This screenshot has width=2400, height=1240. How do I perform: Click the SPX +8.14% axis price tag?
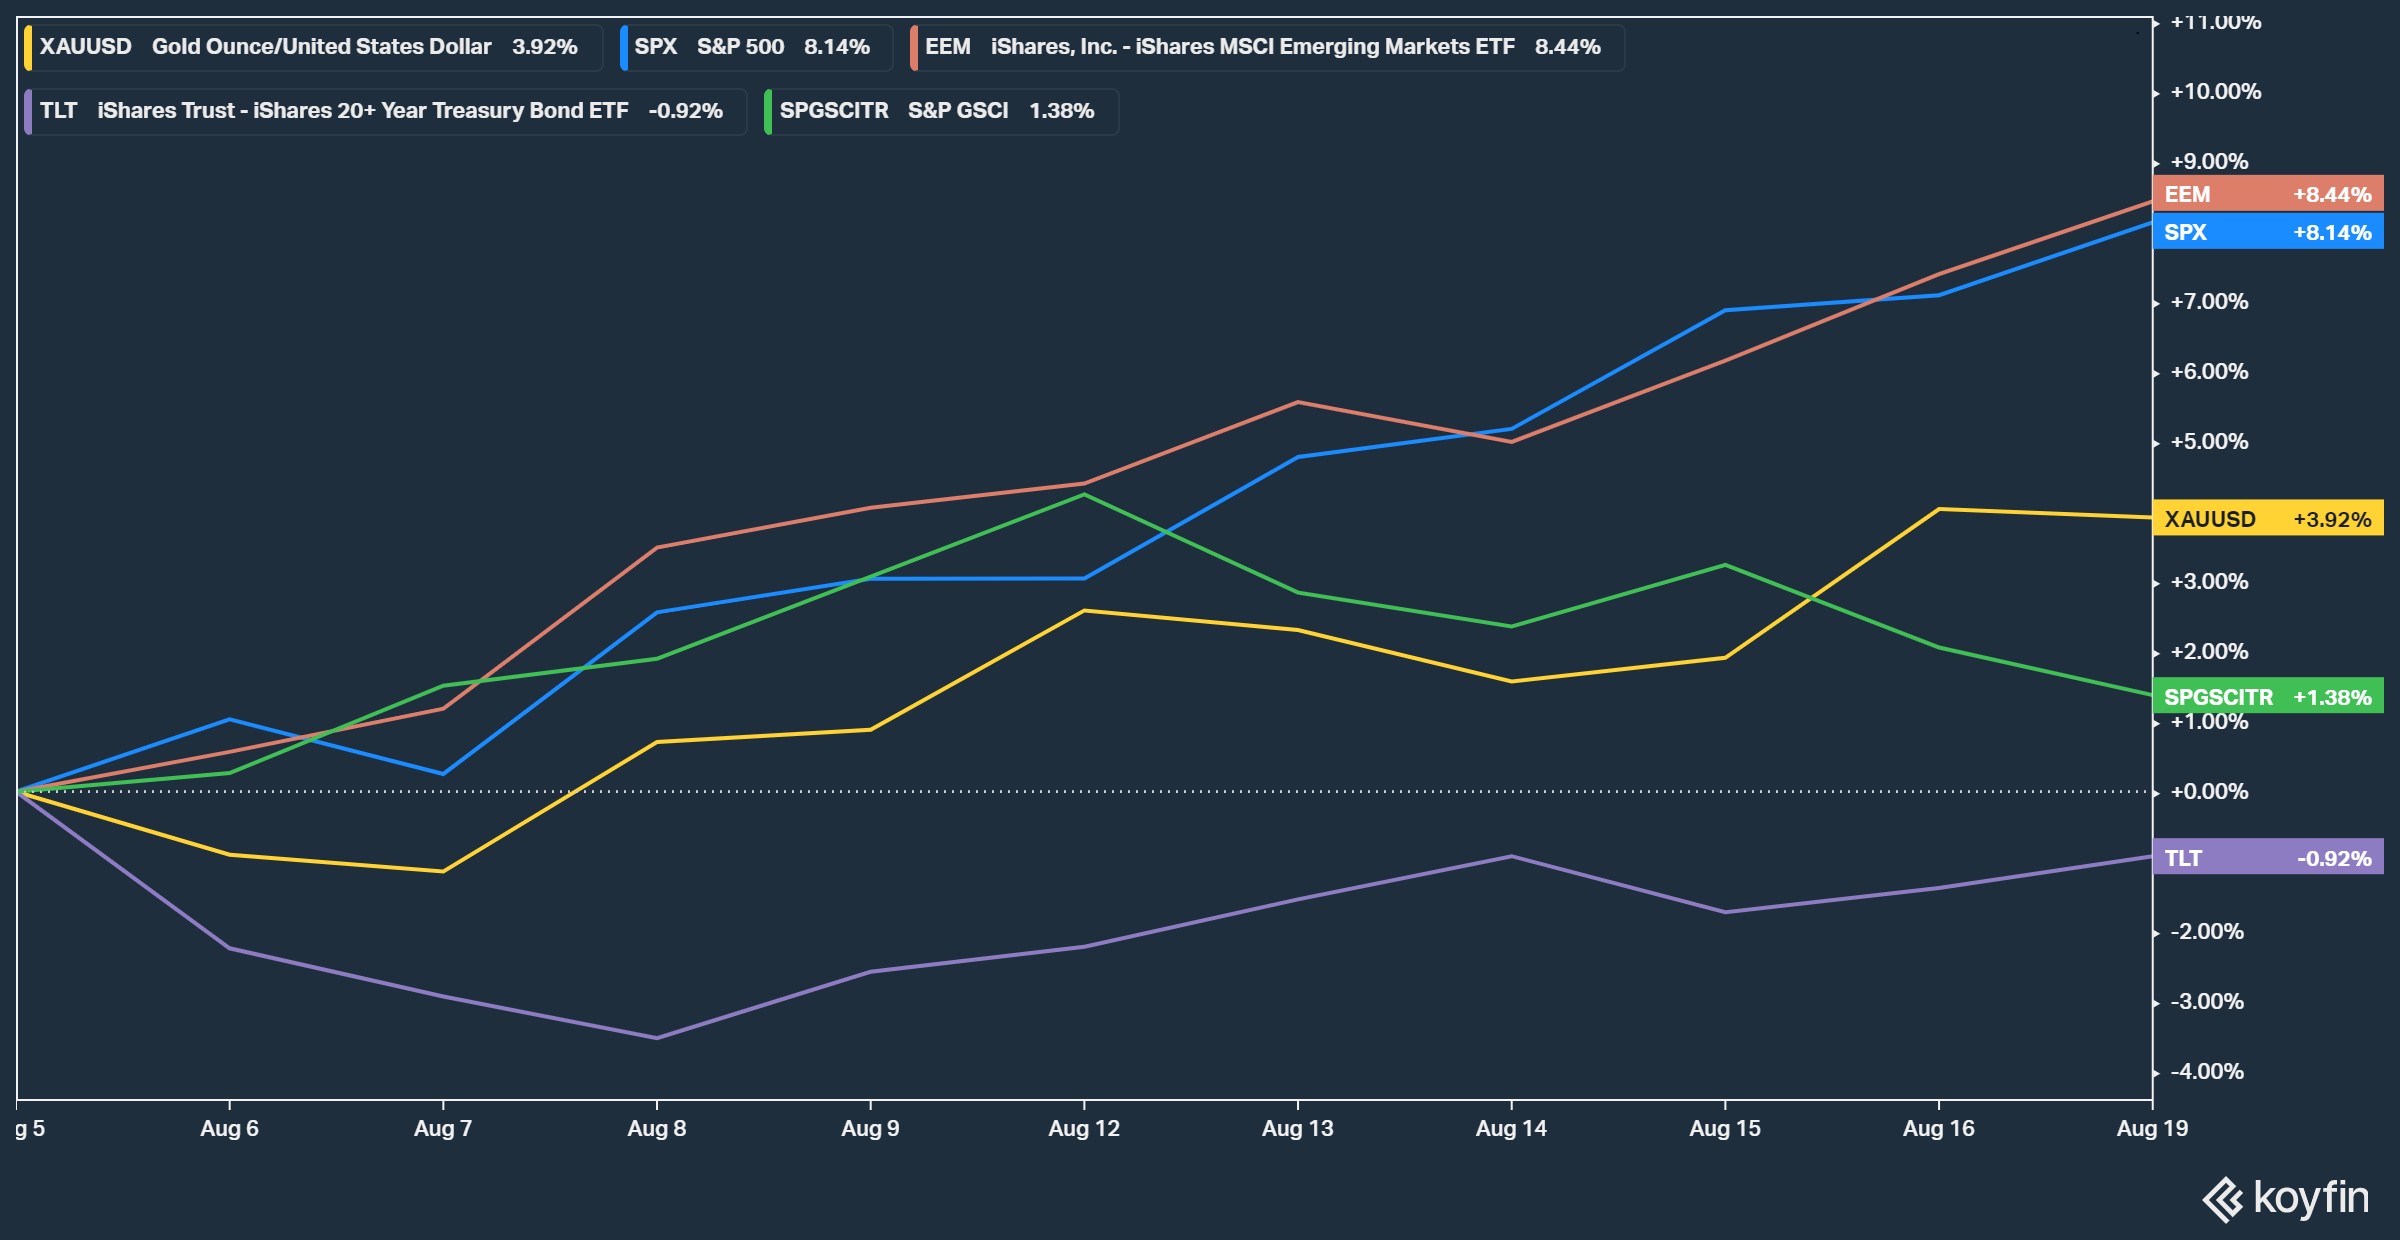tap(2267, 232)
